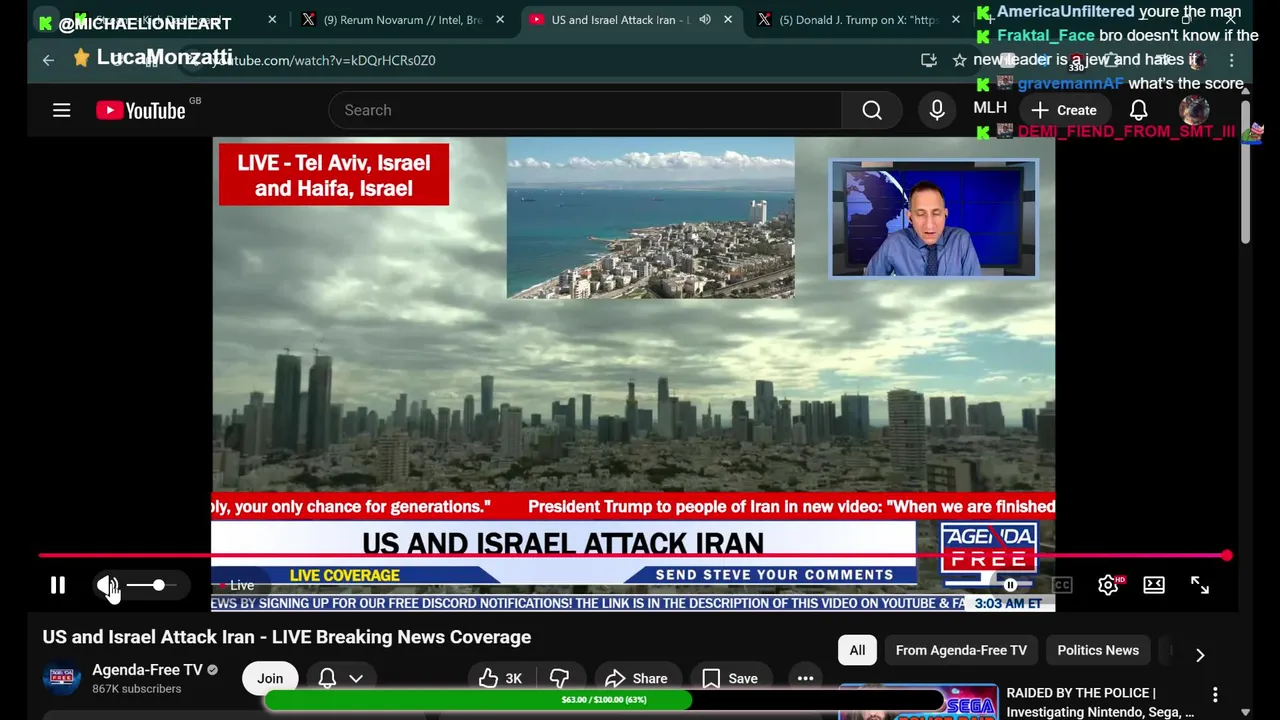Open the subscription notification bell dropdown
Viewport: 1280px width, 720px height.
(340, 678)
